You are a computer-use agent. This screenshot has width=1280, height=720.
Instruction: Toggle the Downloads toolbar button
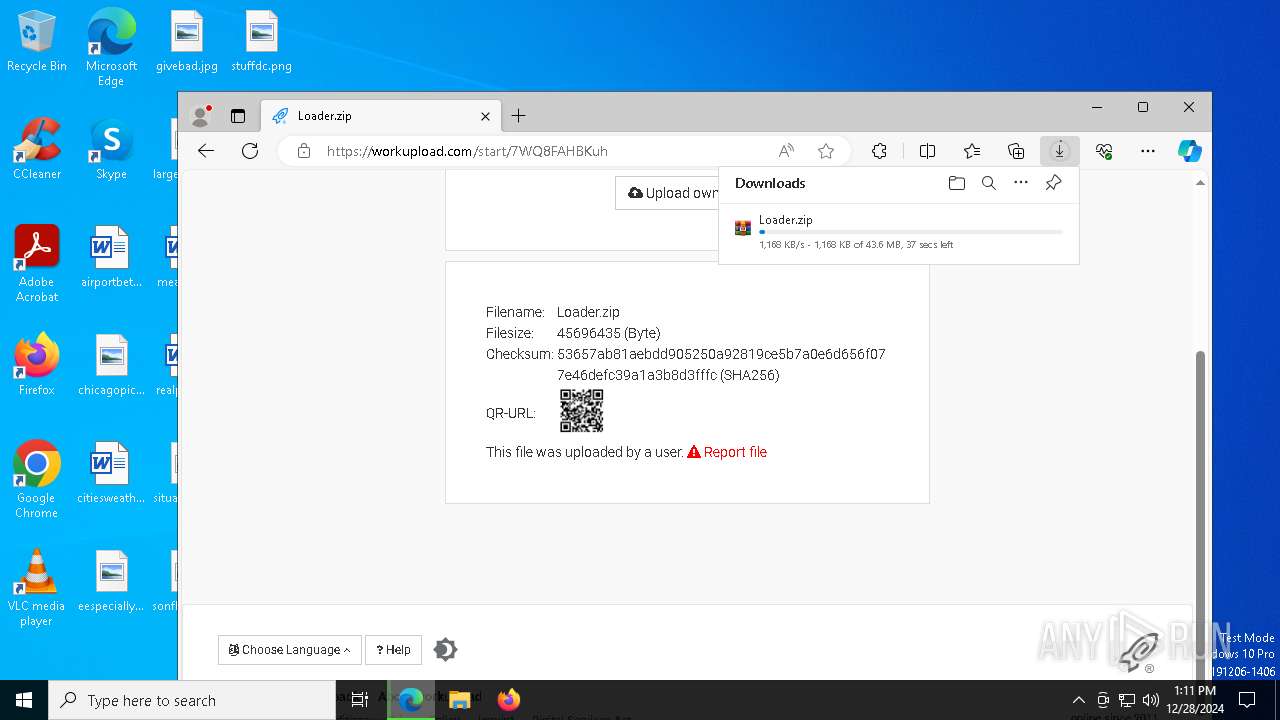pyautogui.click(x=1059, y=151)
